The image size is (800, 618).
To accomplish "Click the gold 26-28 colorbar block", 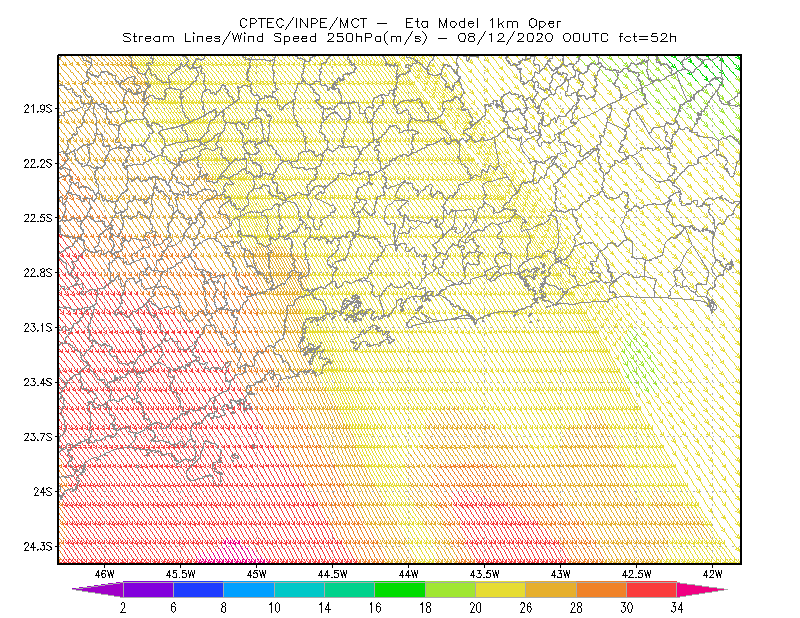I will 551,589.
